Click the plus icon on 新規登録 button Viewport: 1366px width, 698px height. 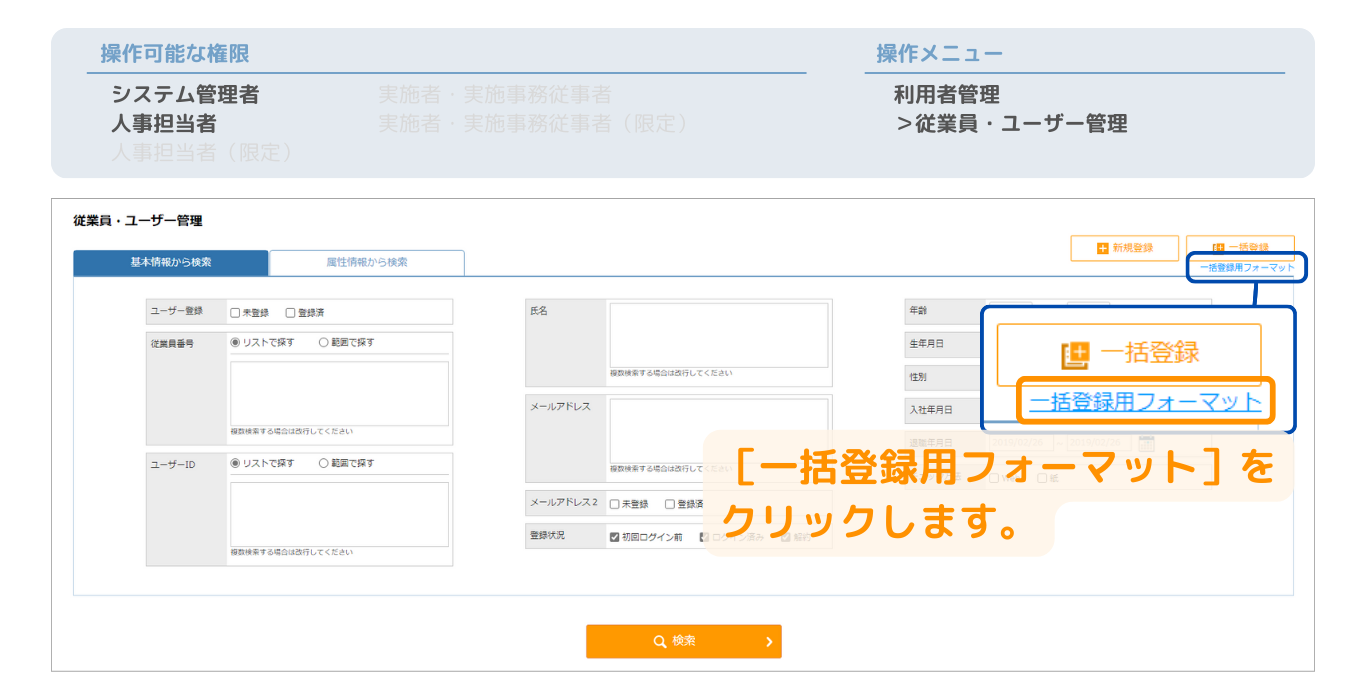point(1102,248)
